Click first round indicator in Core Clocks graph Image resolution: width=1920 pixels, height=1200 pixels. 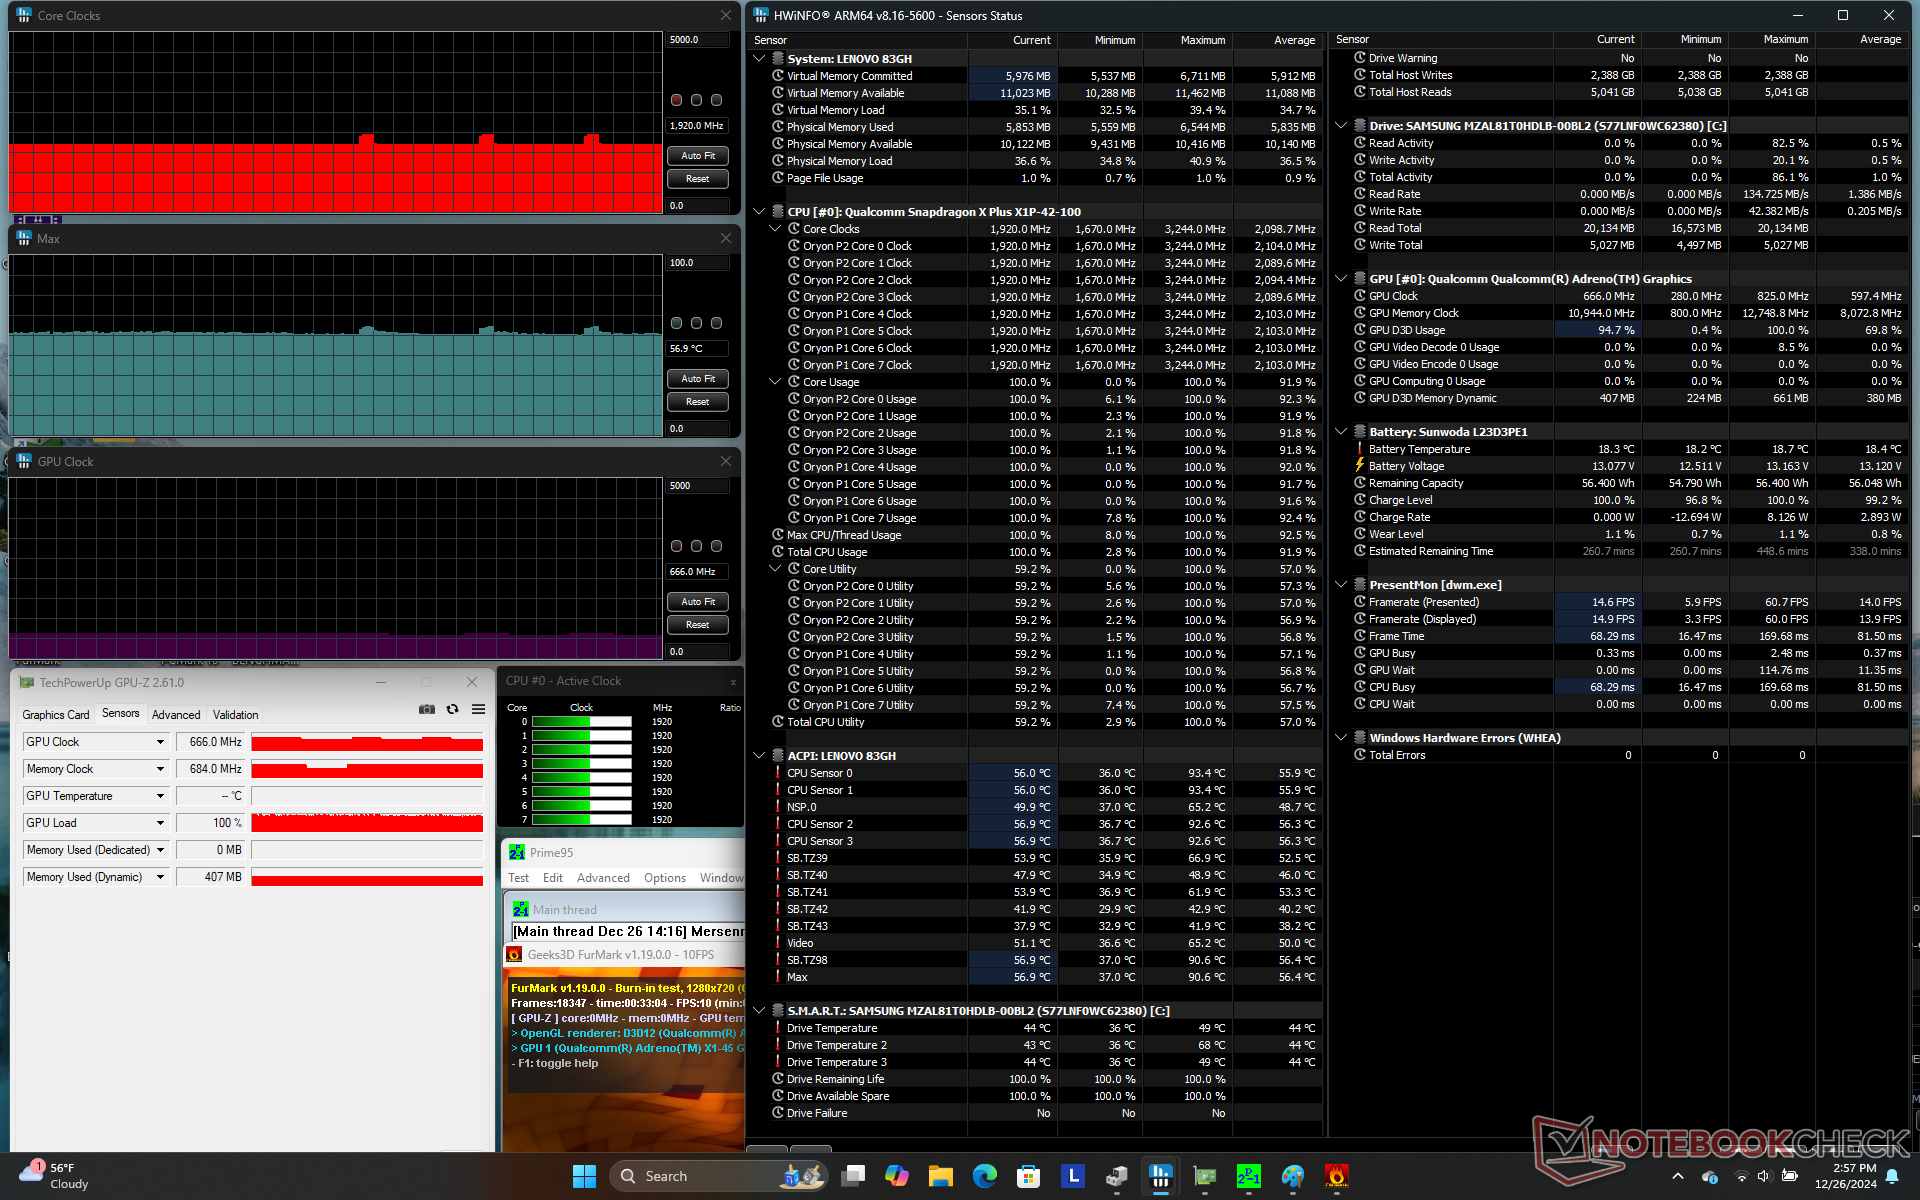tap(677, 100)
